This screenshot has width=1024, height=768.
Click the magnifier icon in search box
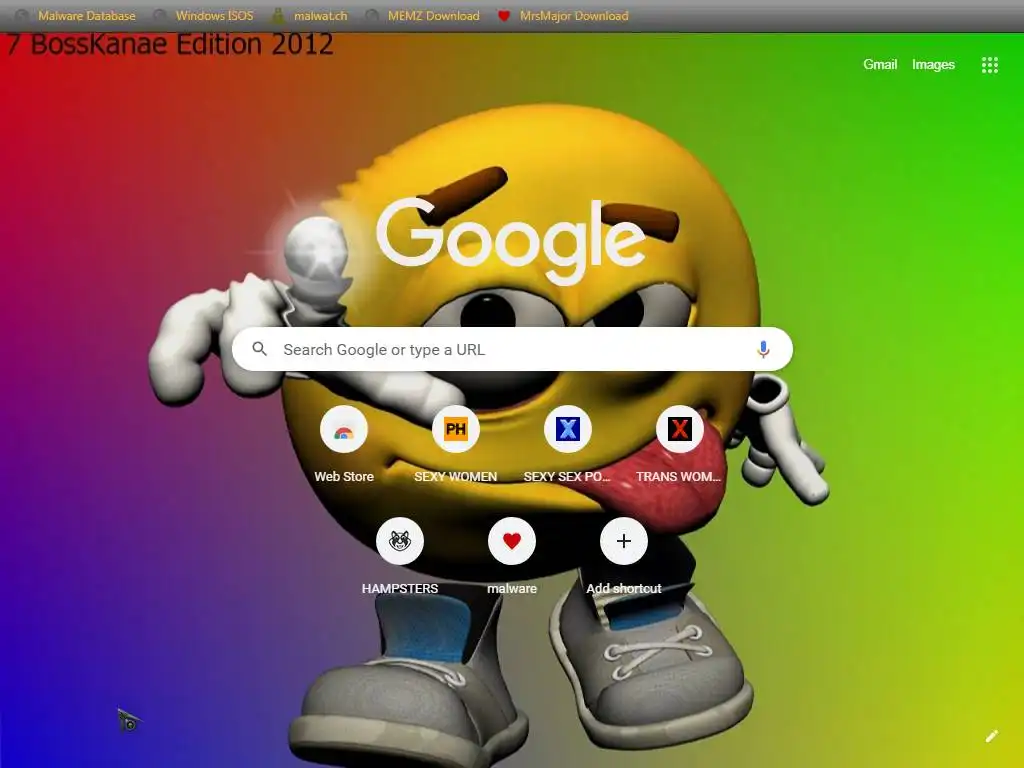(259, 349)
